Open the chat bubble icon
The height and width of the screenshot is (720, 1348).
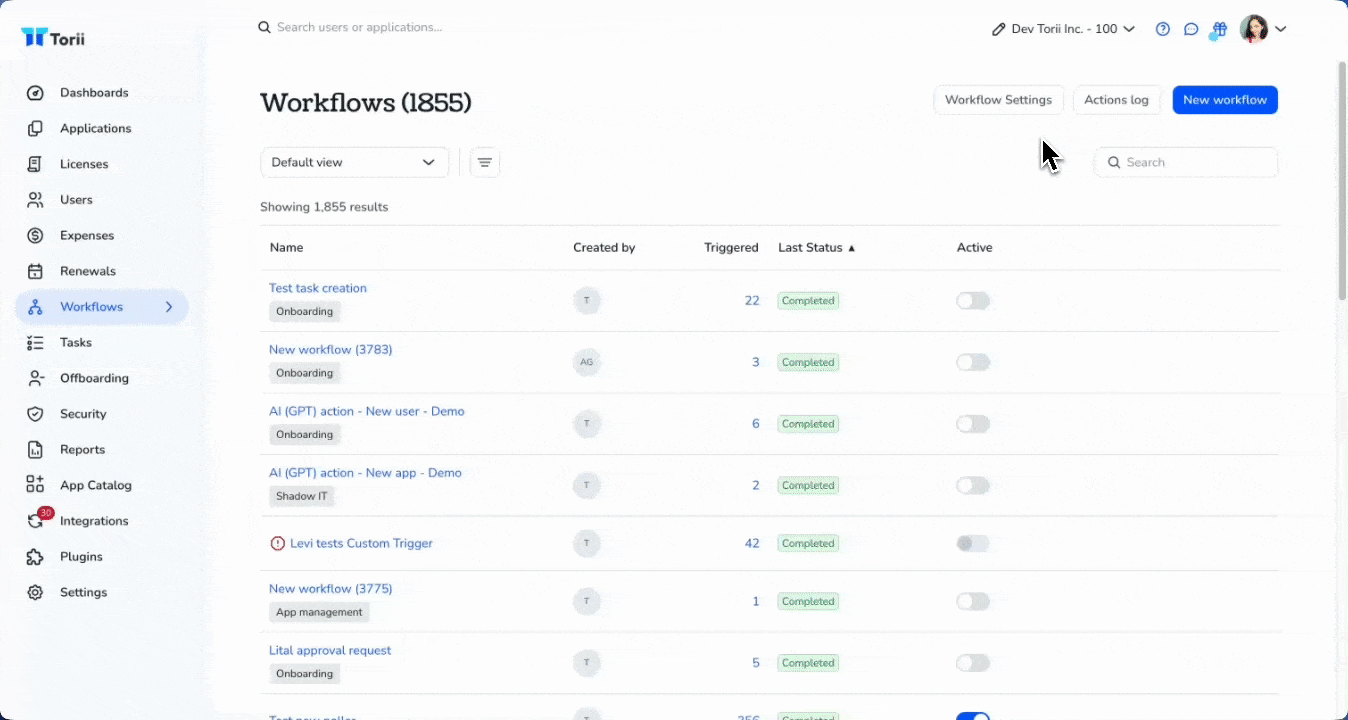pos(1191,29)
